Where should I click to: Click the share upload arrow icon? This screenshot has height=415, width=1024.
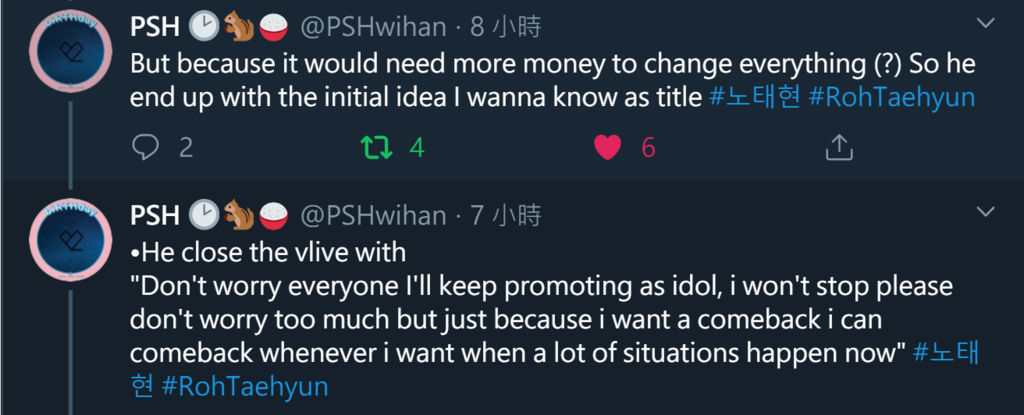coord(839,148)
